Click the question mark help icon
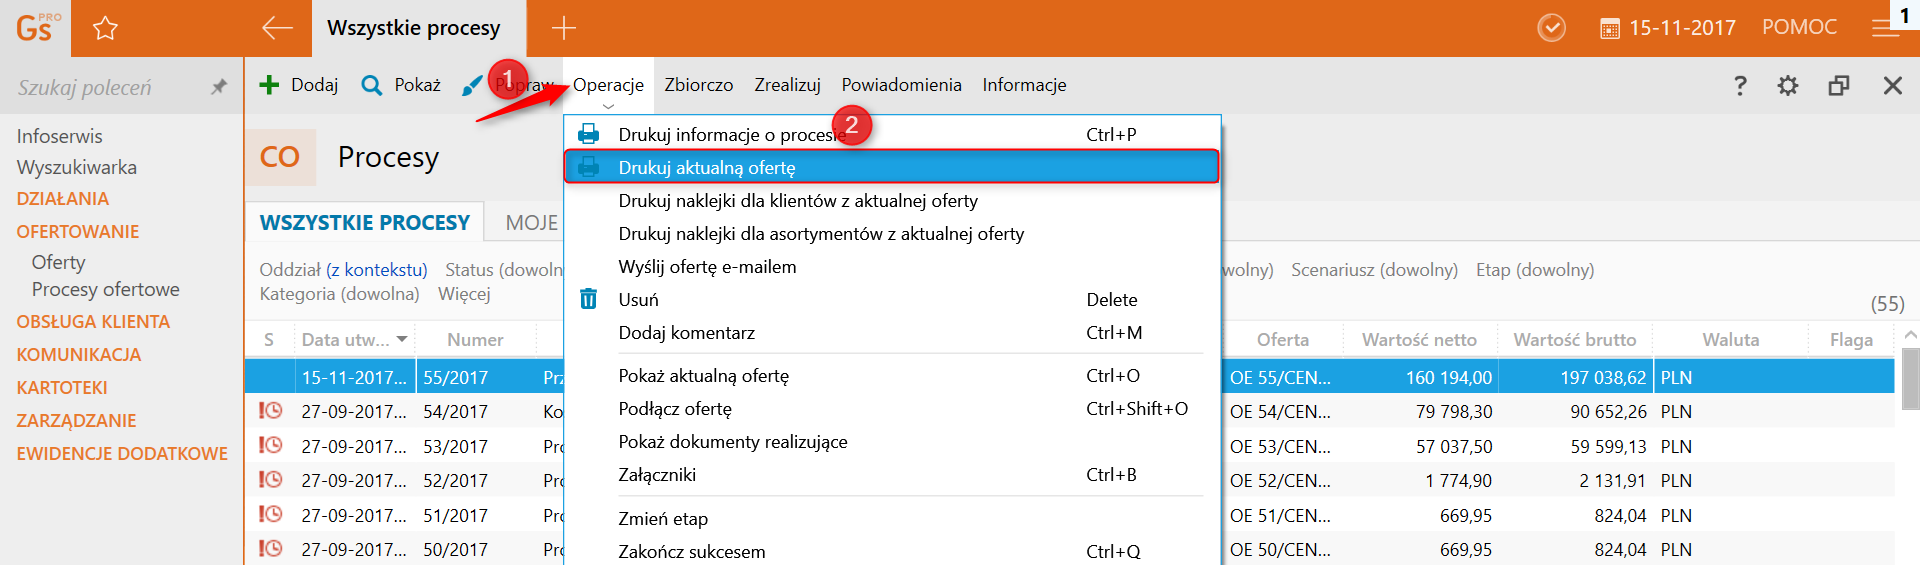This screenshot has width=1920, height=565. click(x=1740, y=86)
